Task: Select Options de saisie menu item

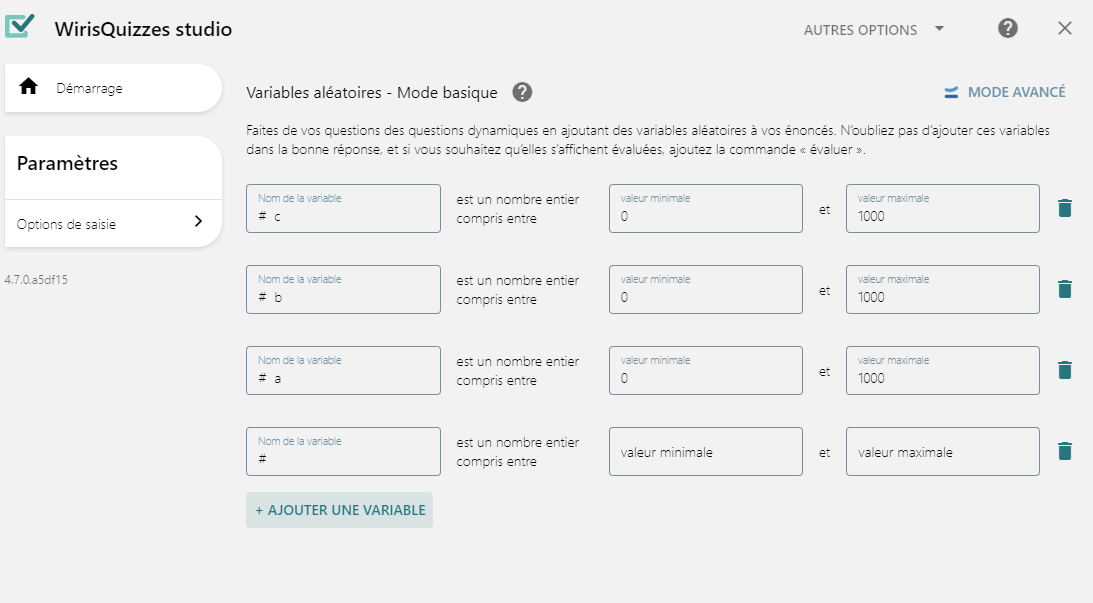Action: (113, 223)
